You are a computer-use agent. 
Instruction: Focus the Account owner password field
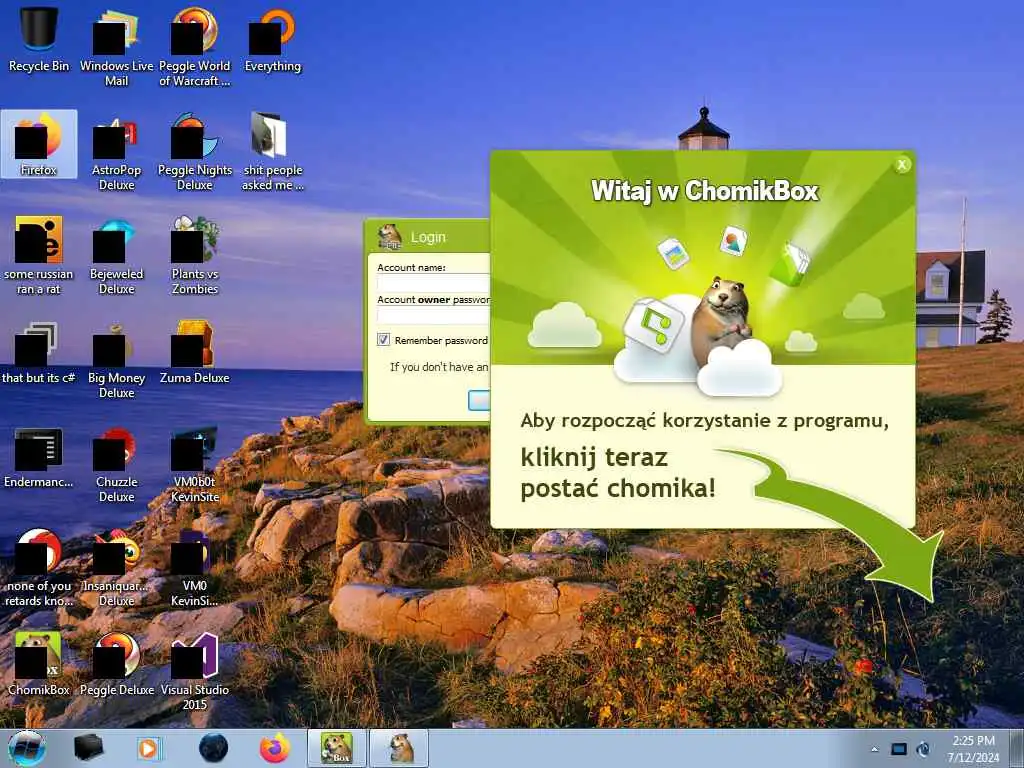pos(433,315)
